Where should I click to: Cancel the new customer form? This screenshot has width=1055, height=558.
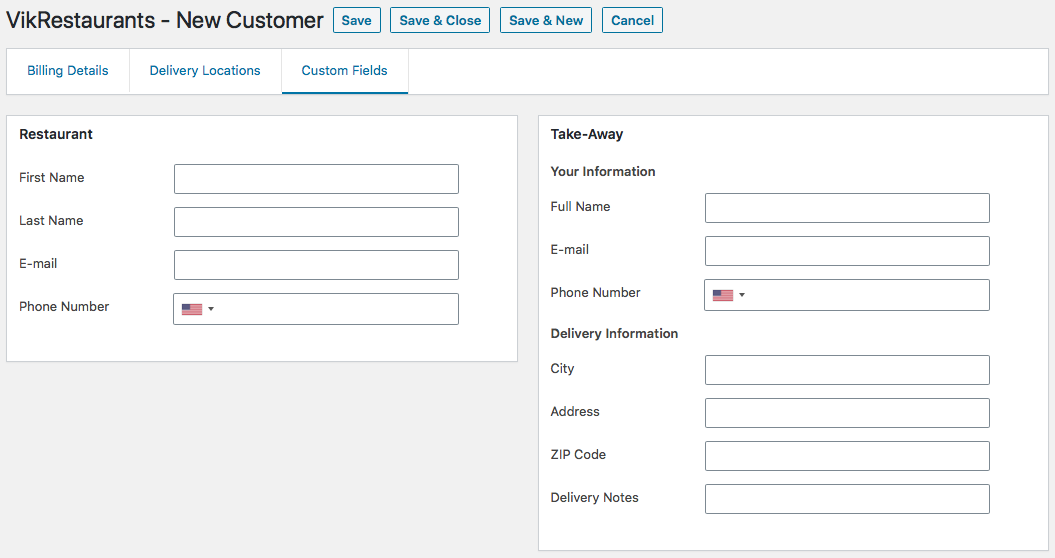click(x=632, y=20)
